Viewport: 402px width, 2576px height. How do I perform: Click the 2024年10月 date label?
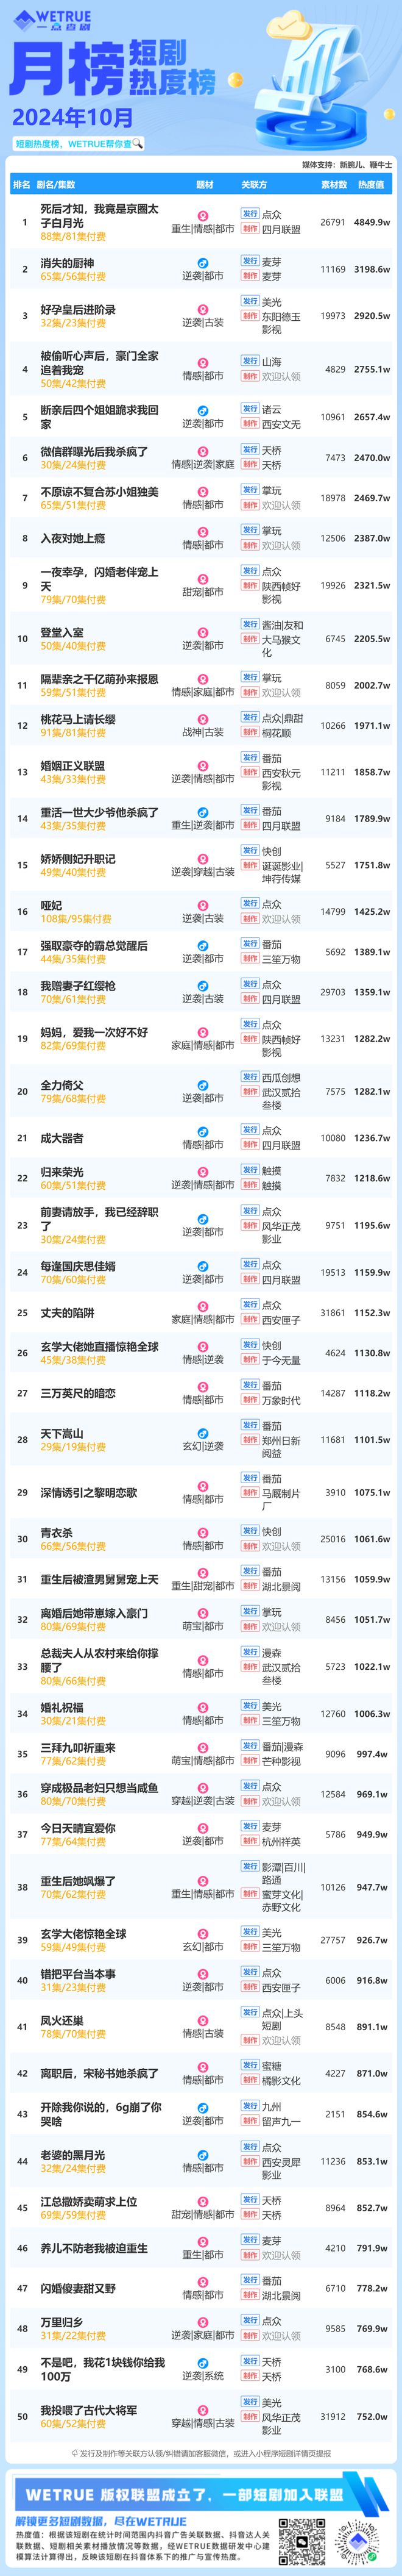[73, 117]
